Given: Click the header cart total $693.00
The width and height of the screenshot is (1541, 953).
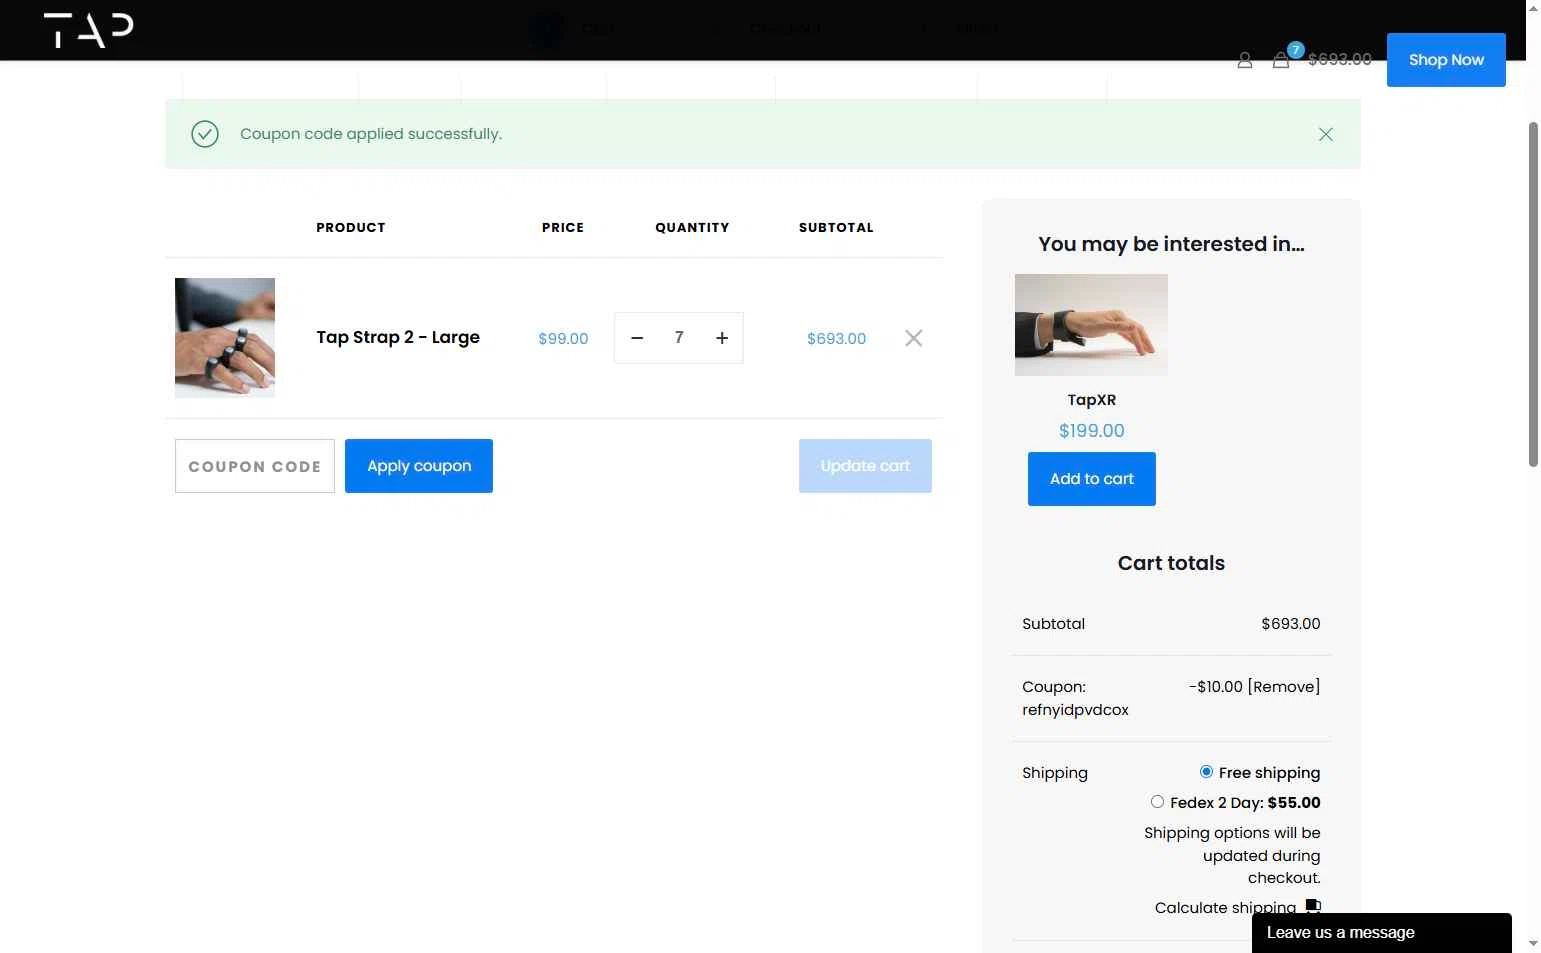Looking at the screenshot, I should (x=1339, y=60).
